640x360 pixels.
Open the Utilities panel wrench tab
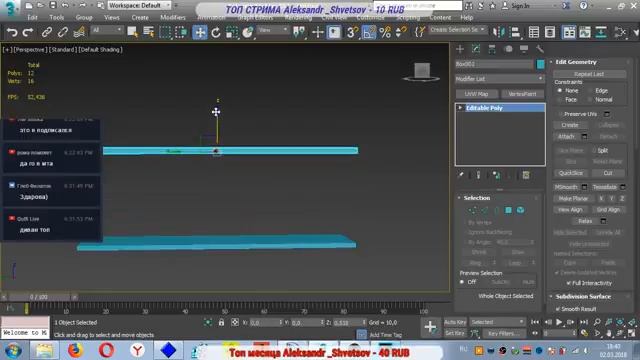pos(540,49)
